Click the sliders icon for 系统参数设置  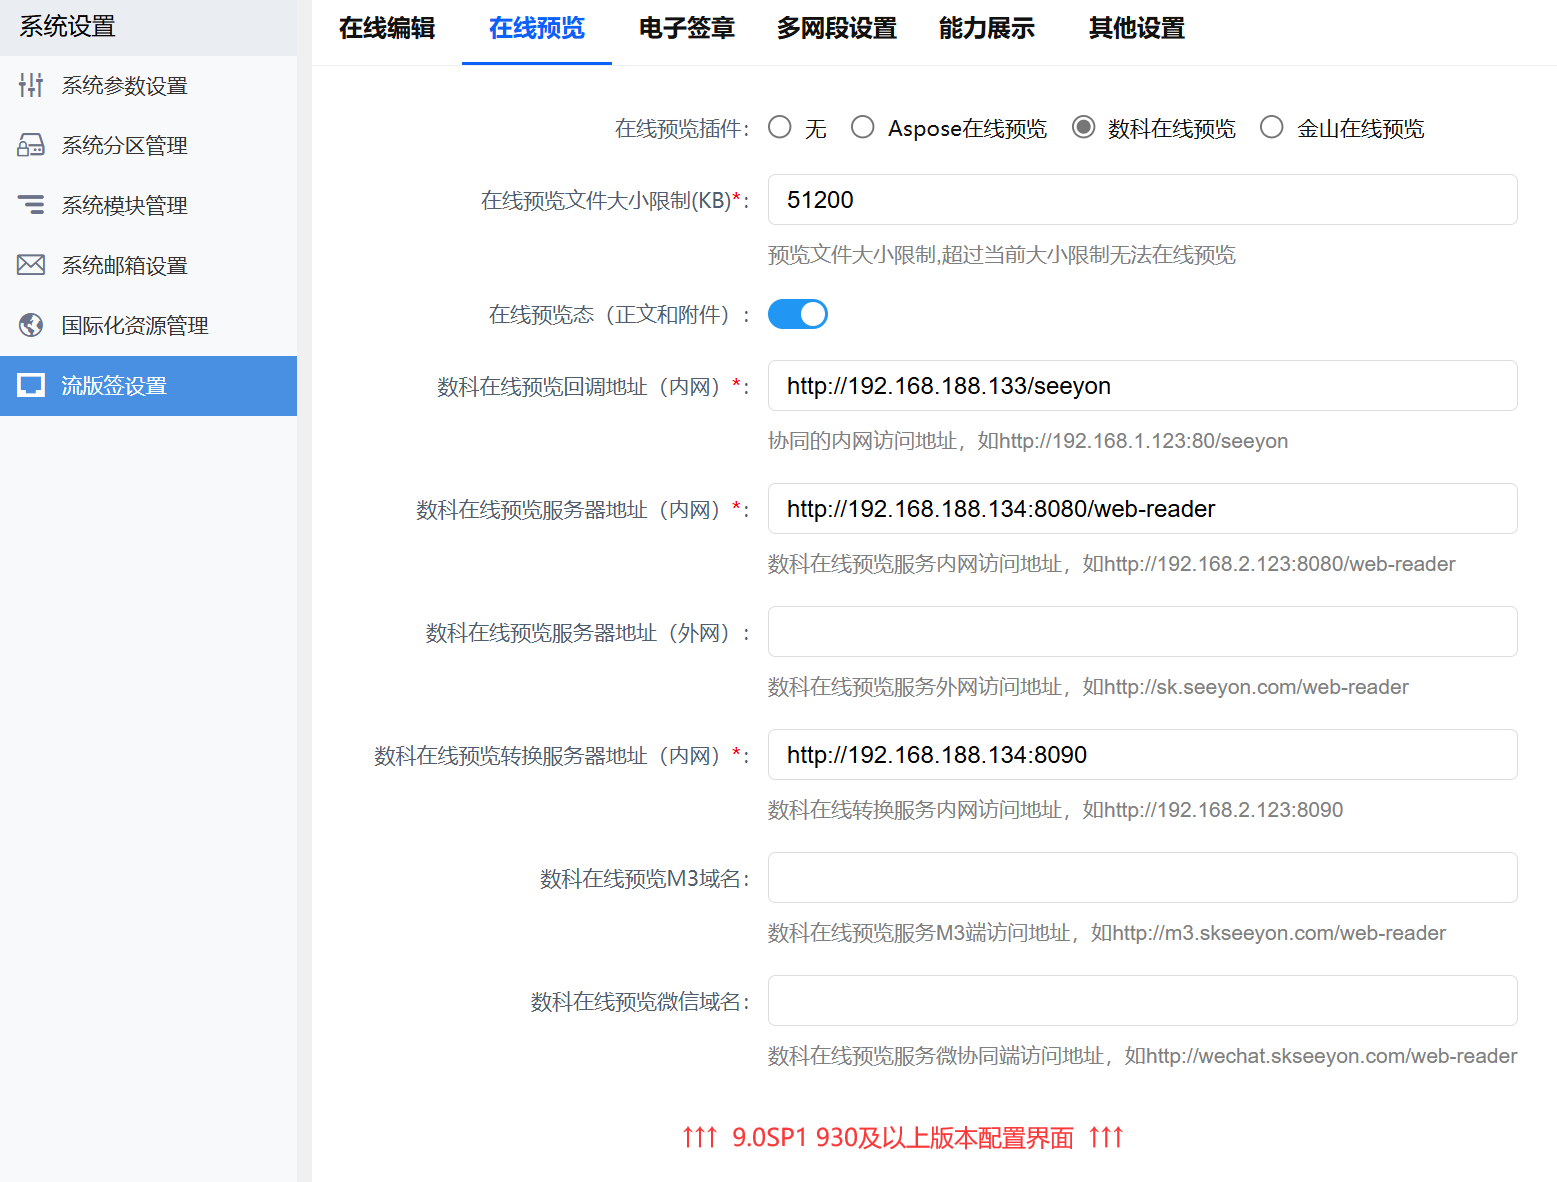tap(31, 86)
